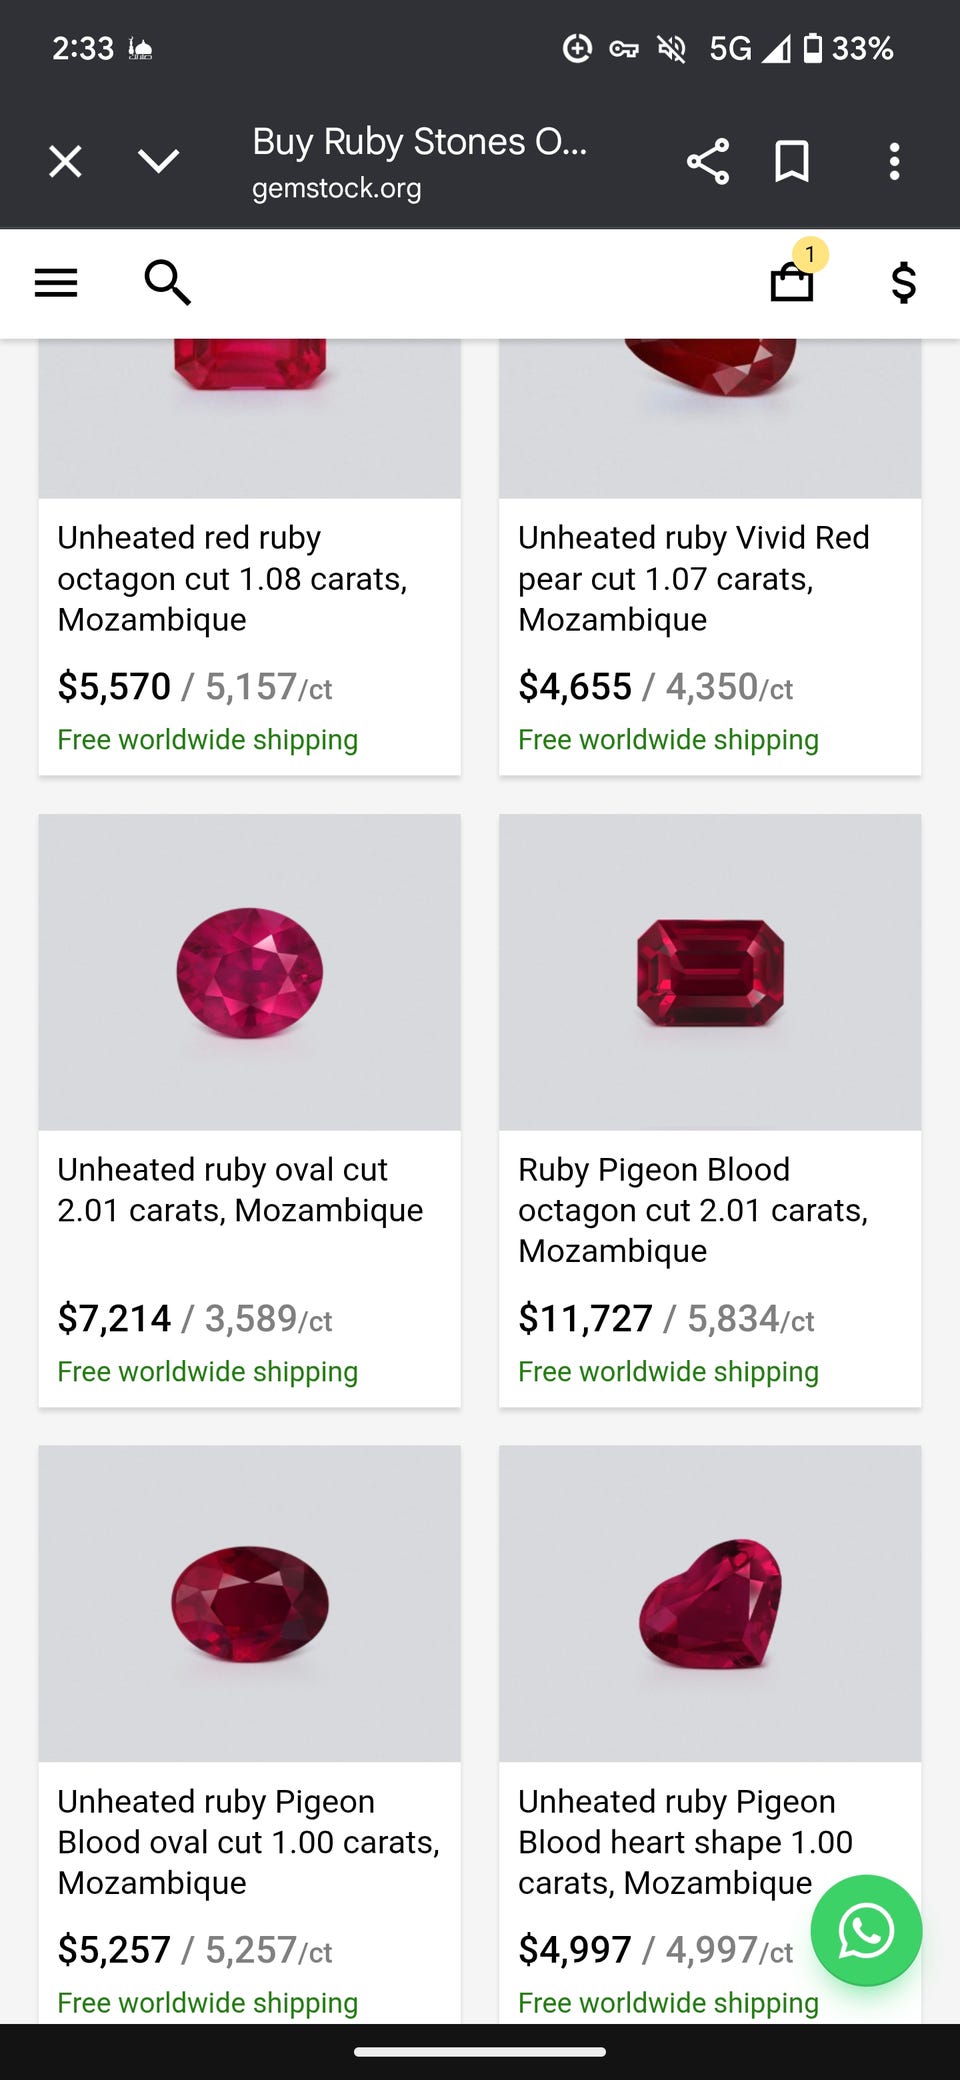Select the oval cut 2.01 carats ruby image
The width and height of the screenshot is (960, 2080).
(x=250, y=972)
